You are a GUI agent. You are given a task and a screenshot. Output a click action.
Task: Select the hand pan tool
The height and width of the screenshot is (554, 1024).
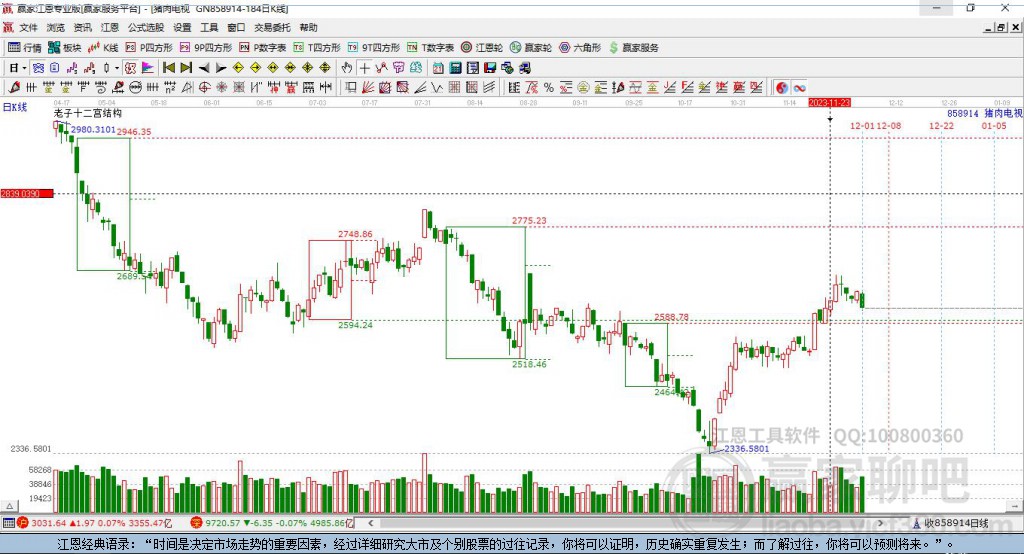(347, 68)
